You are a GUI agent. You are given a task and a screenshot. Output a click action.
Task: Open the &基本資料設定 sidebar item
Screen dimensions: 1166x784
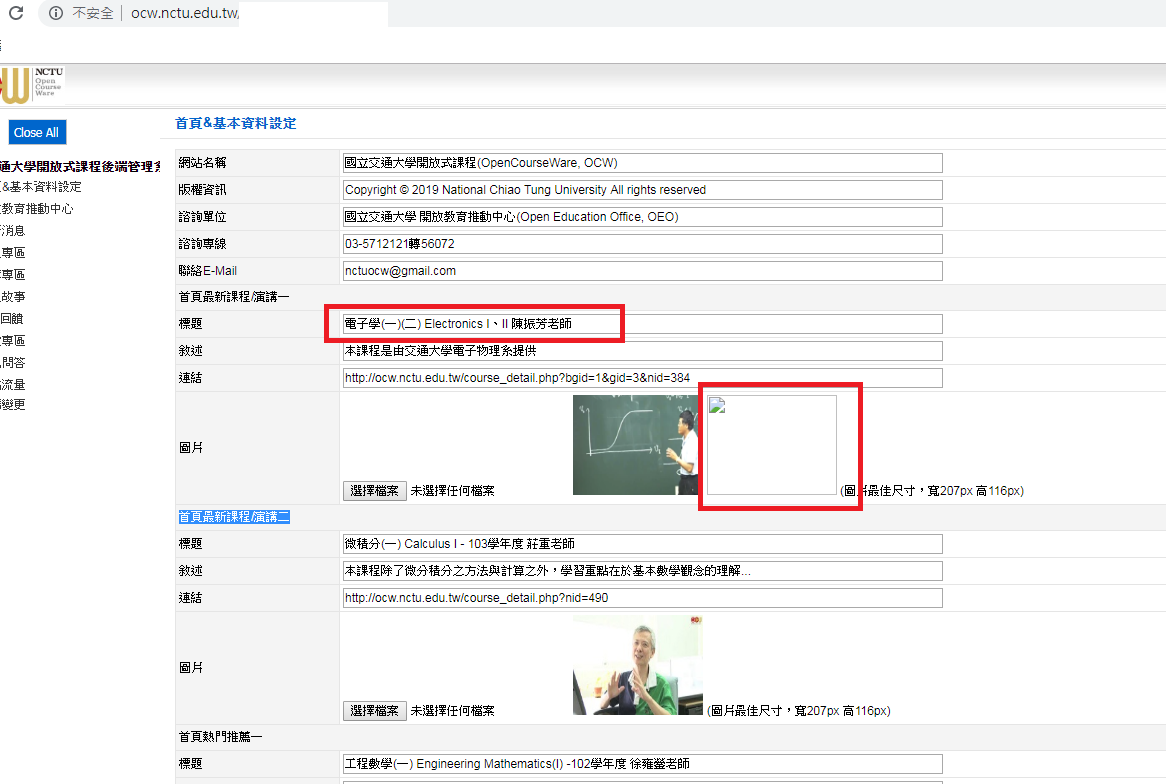42,187
